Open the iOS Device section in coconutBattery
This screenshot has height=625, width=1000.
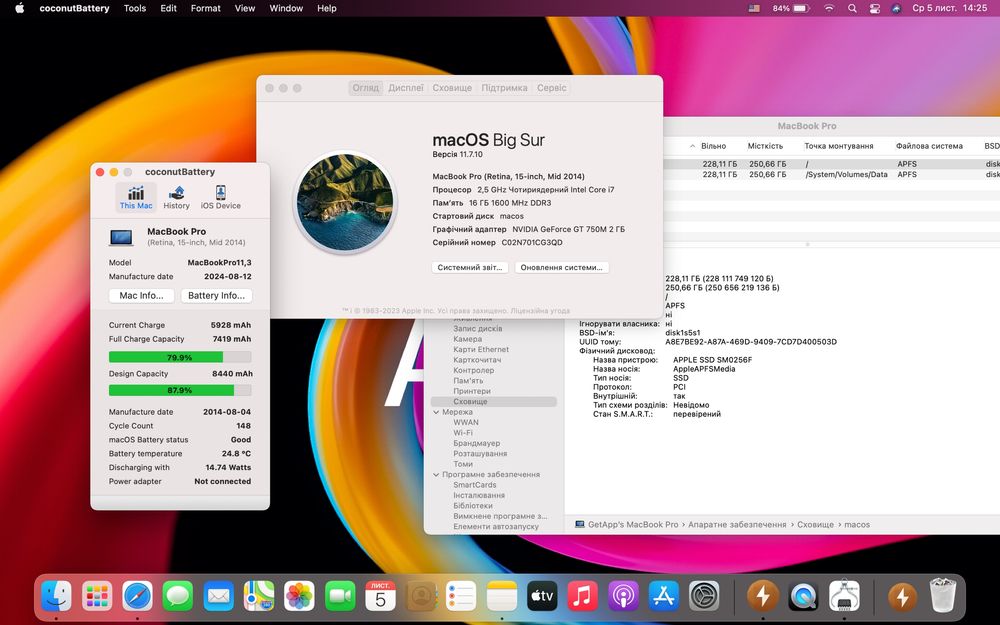coord(221,197)
